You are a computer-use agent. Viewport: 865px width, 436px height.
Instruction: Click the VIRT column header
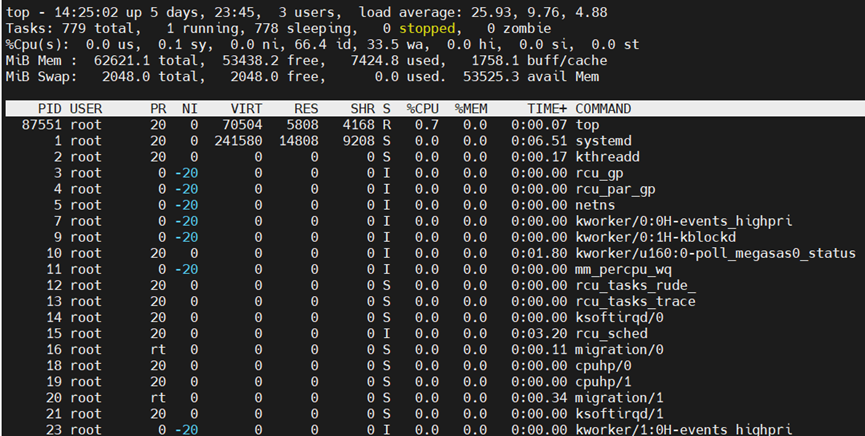click(246, 109)
